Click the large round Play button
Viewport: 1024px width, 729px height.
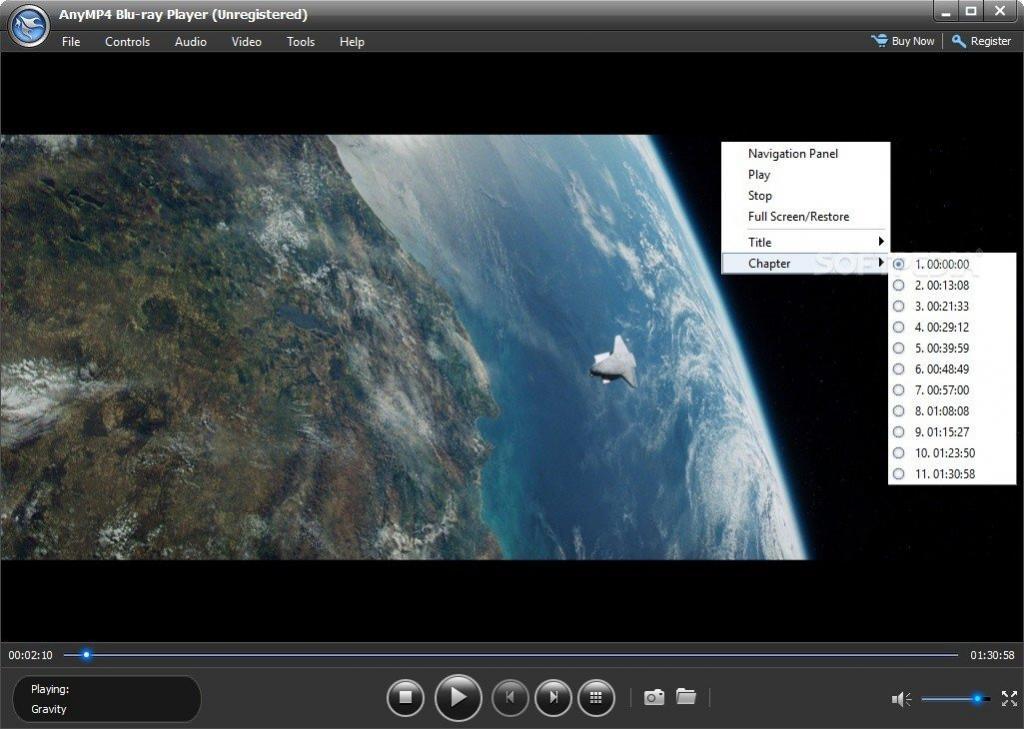click(x=458, y=698)
